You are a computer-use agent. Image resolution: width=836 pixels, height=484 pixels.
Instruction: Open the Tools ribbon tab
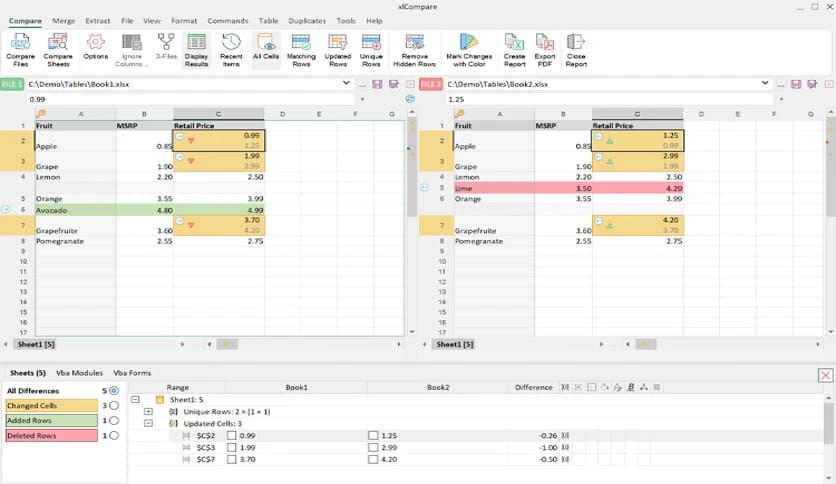[345, 21]
